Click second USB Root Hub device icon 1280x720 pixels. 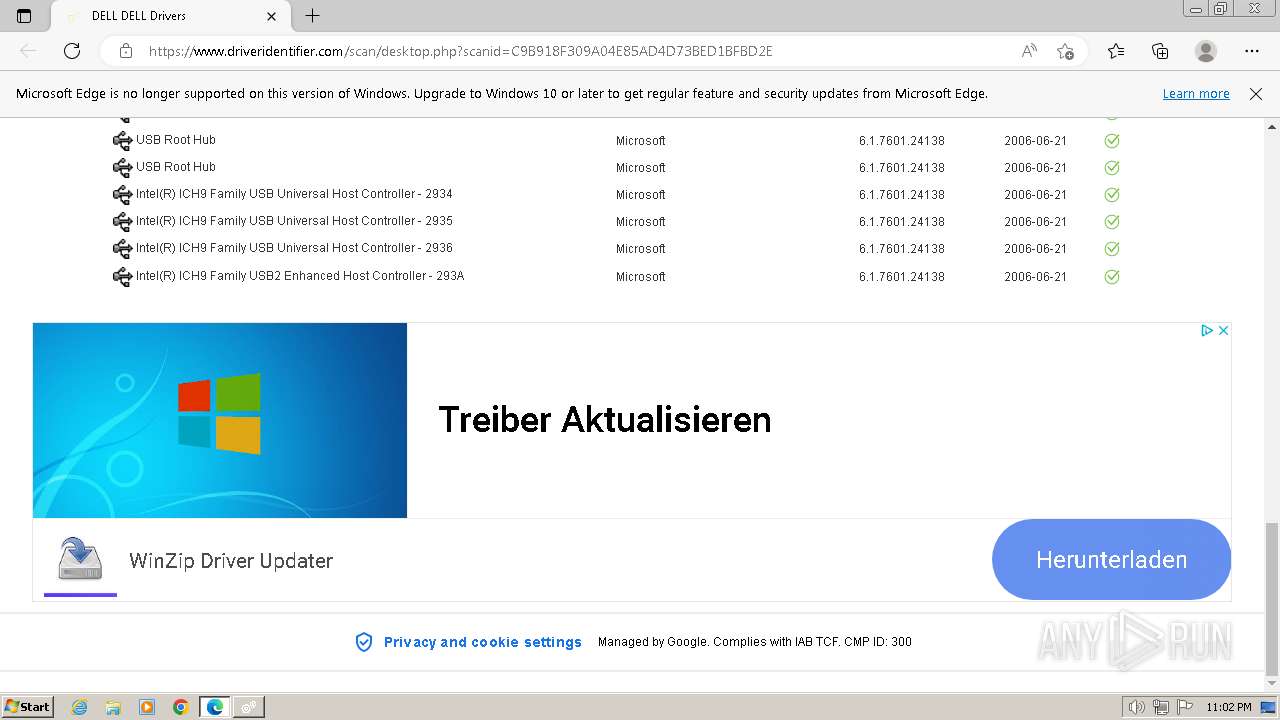coord(122,168)
